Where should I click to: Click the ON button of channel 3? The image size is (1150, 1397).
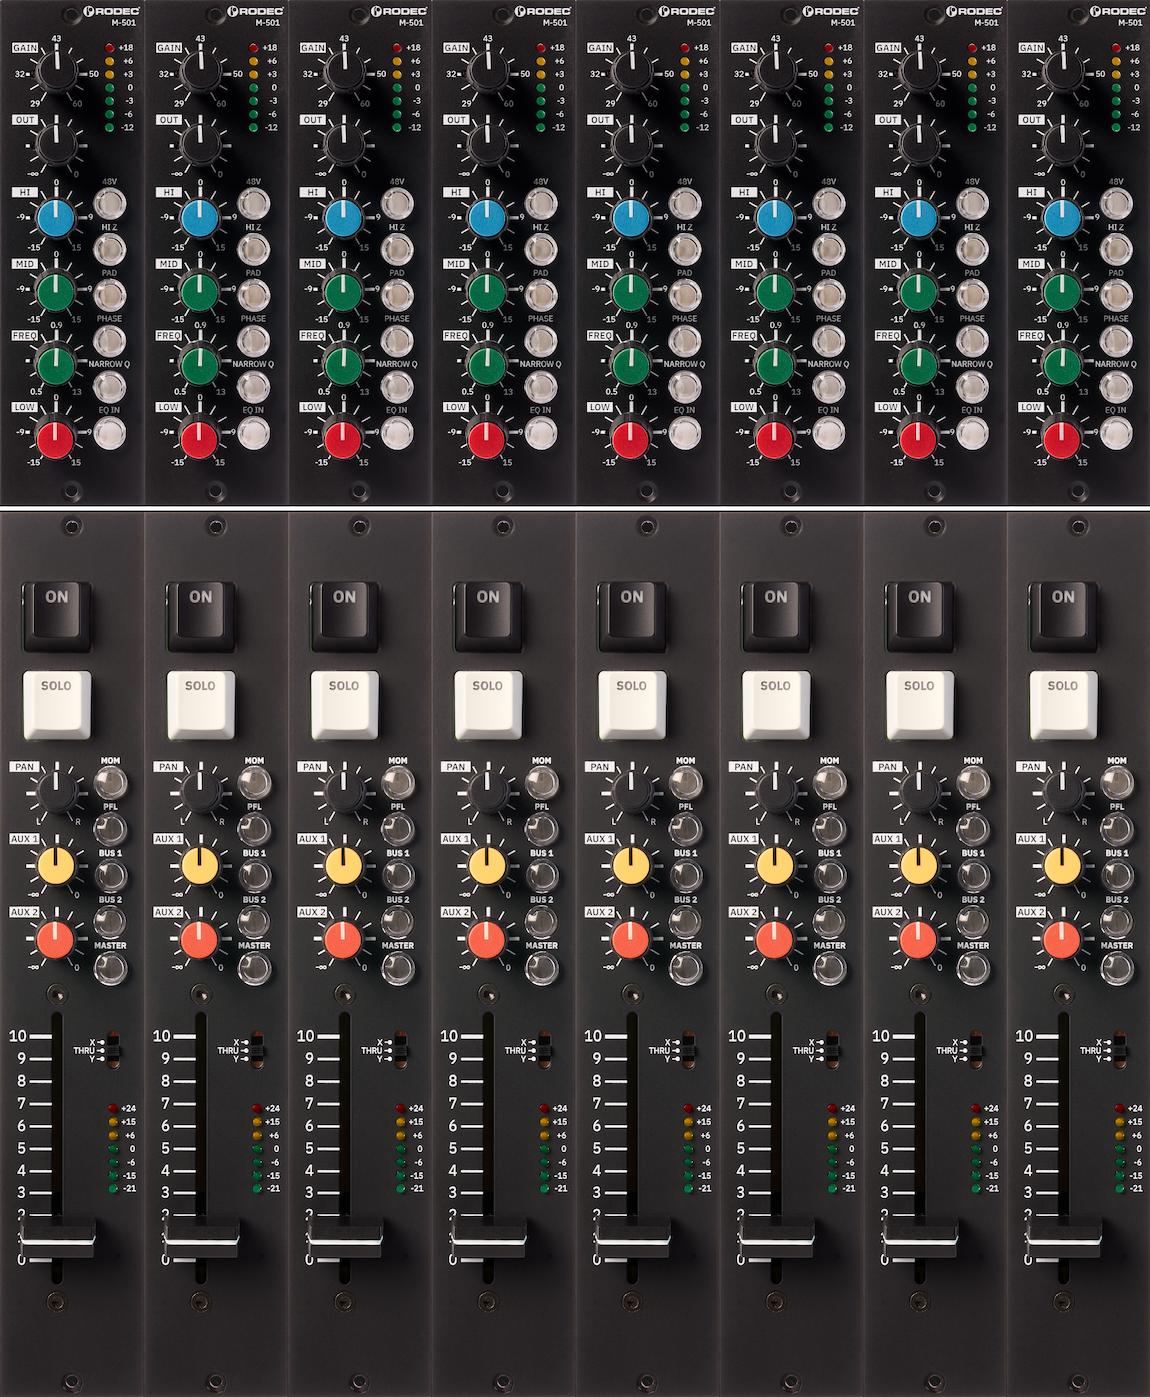pyautogui.click(x=344, y=615)
